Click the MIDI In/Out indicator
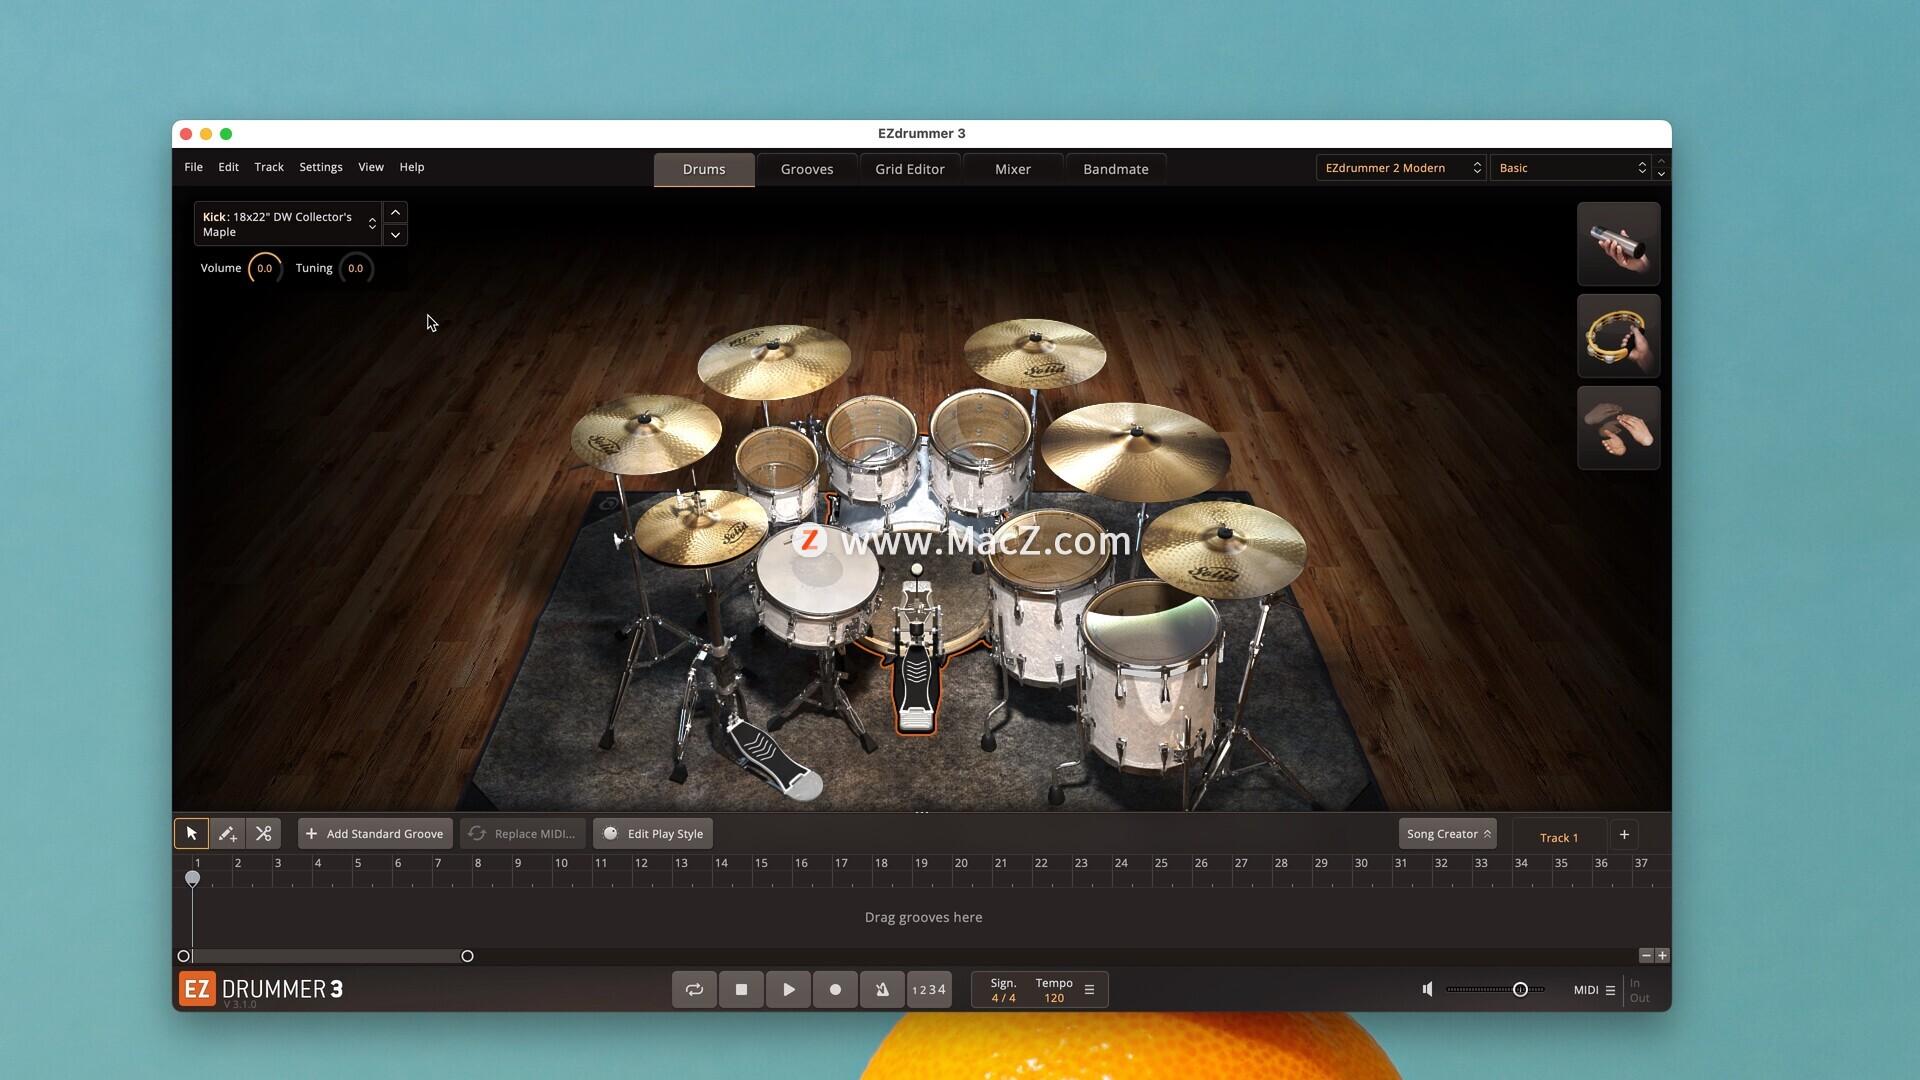Image resolution: width=1920 pixels, height=1080 pixels. coord(1640,990)
